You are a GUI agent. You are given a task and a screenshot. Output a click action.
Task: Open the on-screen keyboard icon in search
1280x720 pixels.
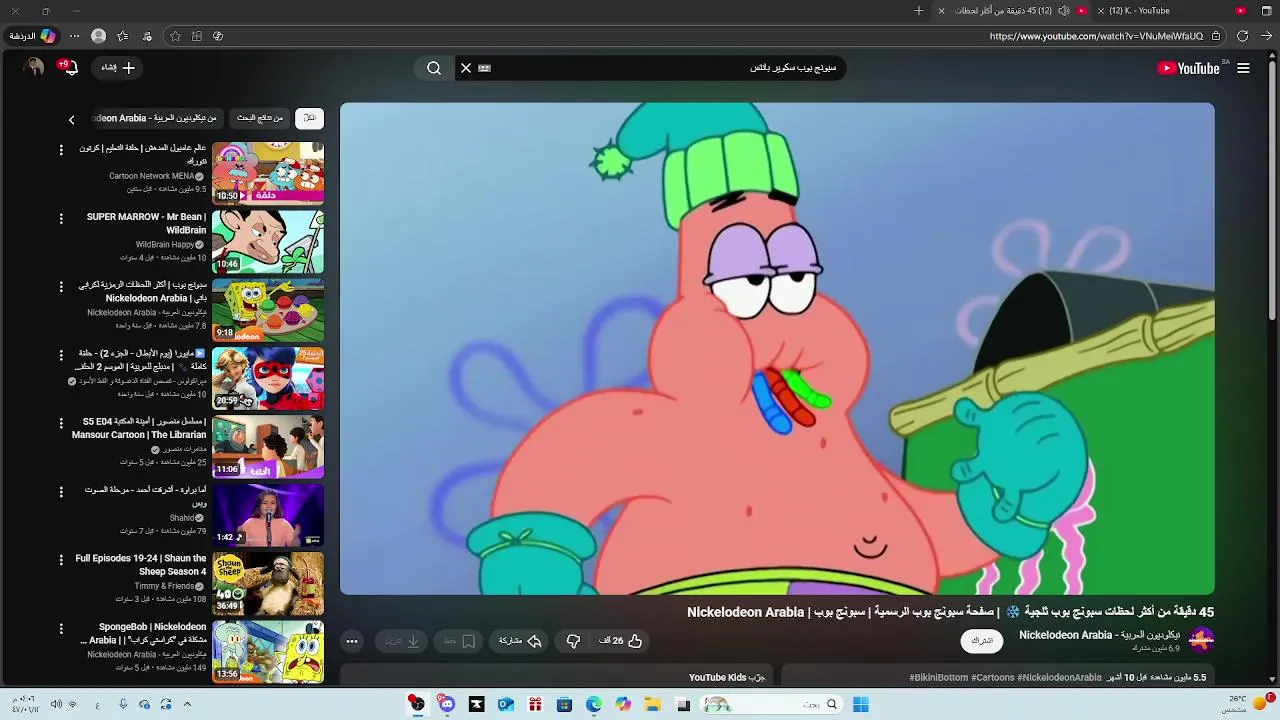click(x=485, y=68)
